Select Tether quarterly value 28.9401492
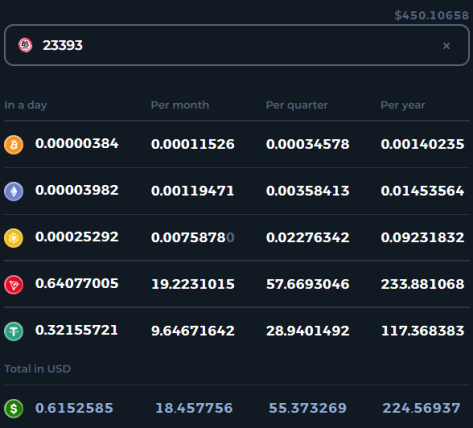 click(308, 331)
